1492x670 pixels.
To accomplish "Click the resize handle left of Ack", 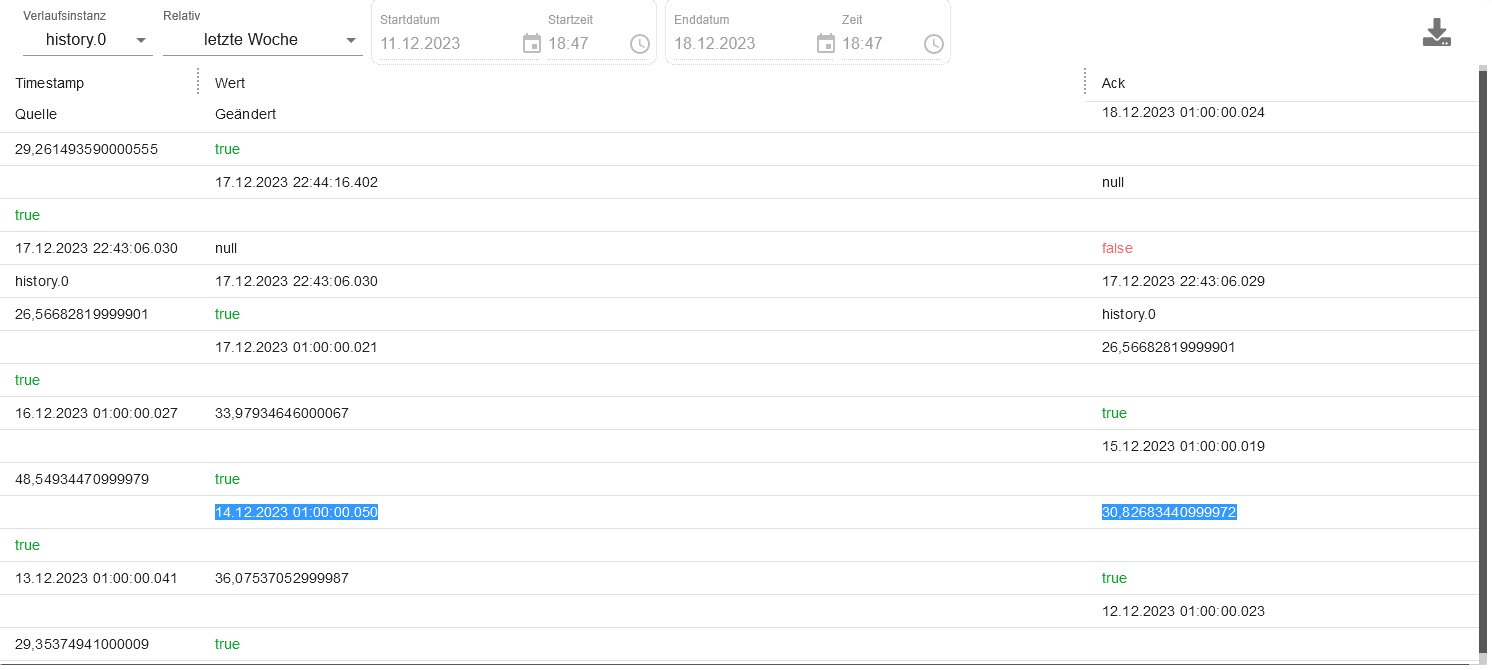I will (1085, 81).
